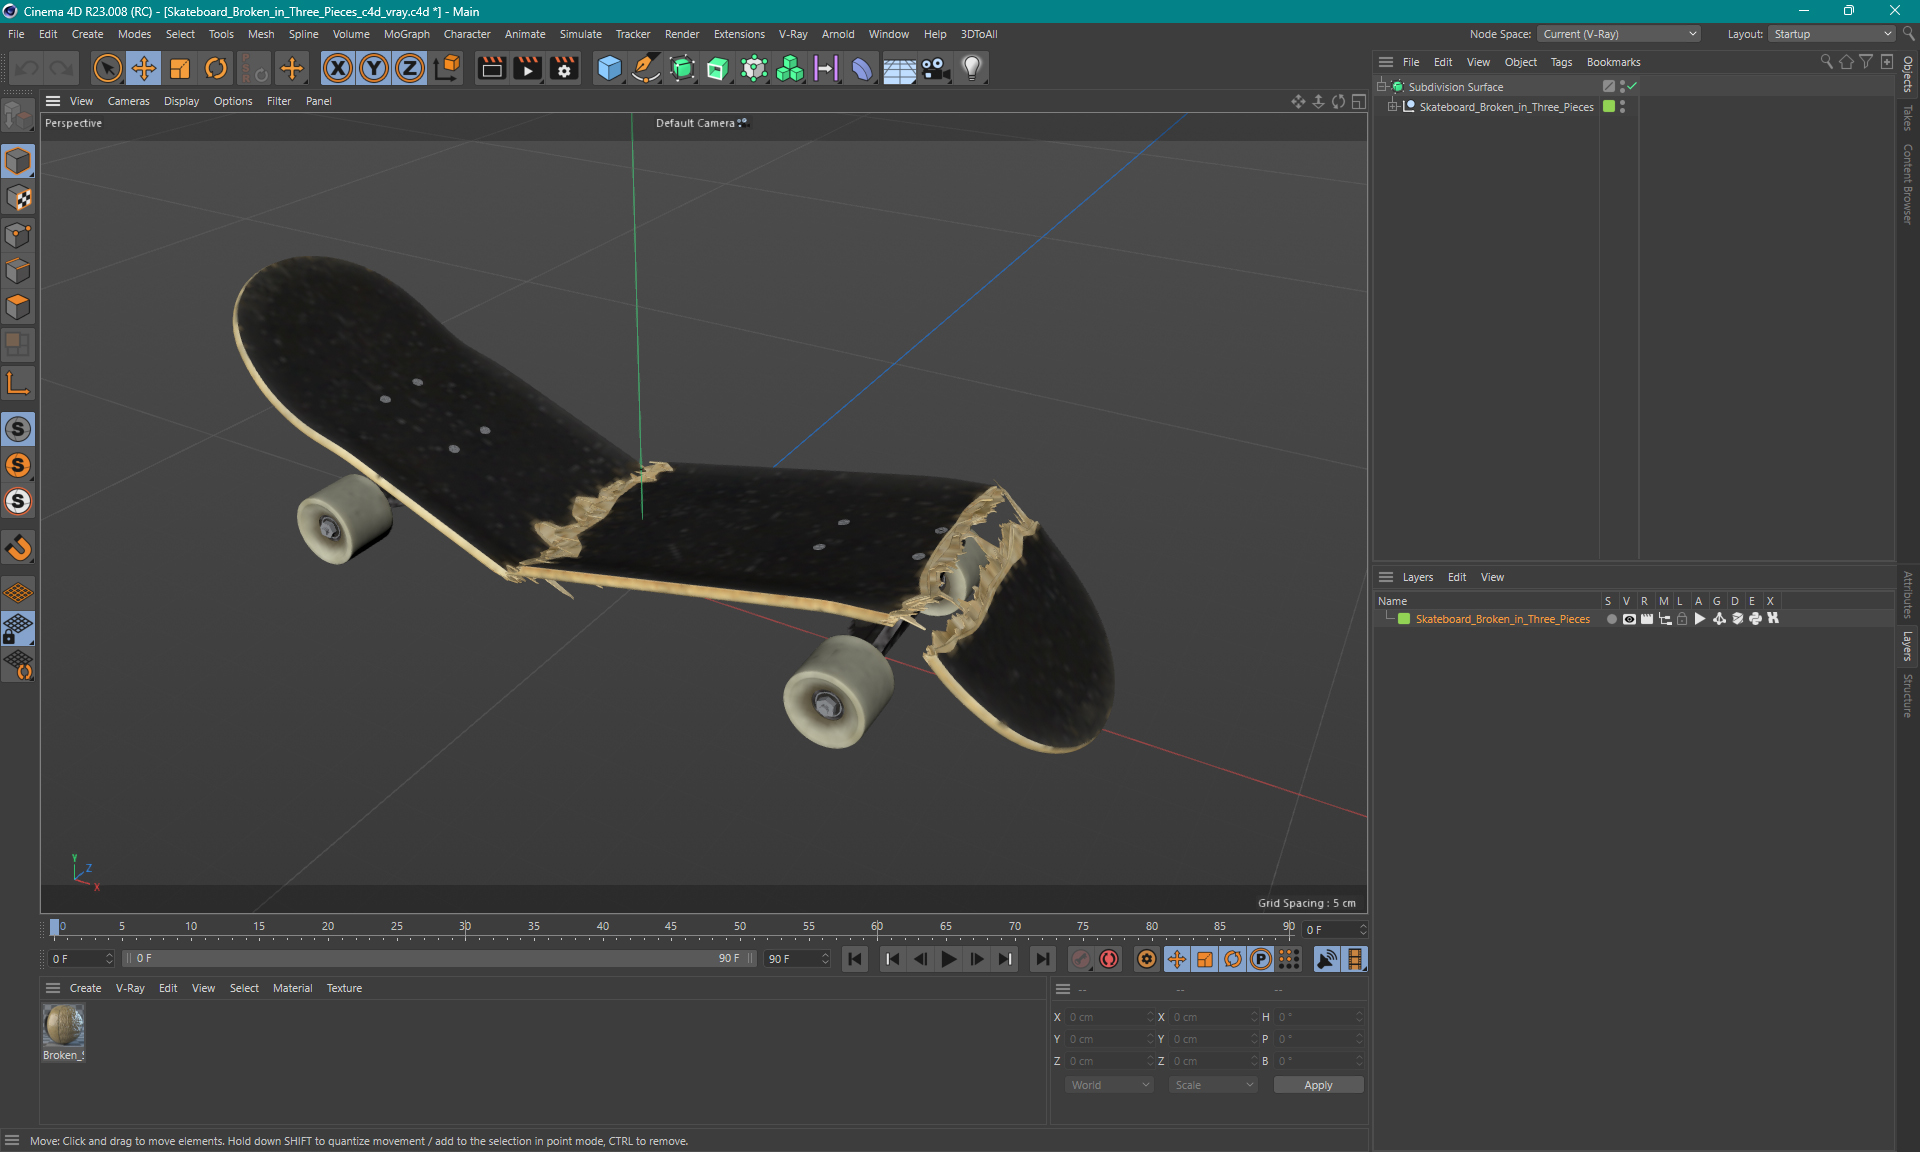Open Scale mode dropdown
Viewport: 1920px width, 1152px height.
coord(1213,1085)
